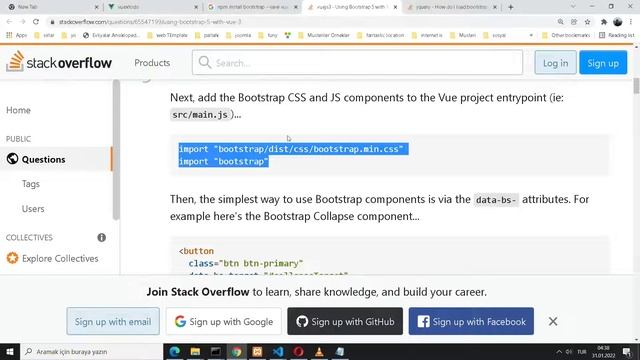Open the Apps bookmarks shortcut
This screenshot has height=360, width=640.
[16, 35]
